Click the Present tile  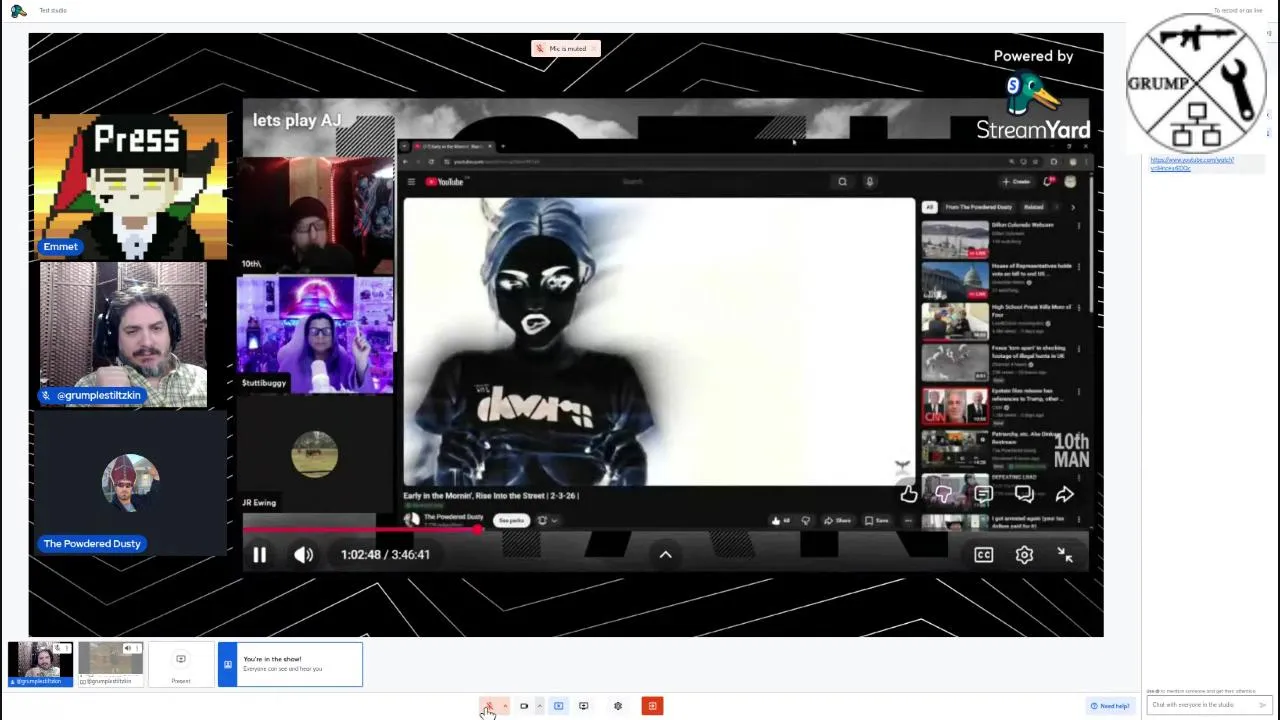(x=181, y=665)
